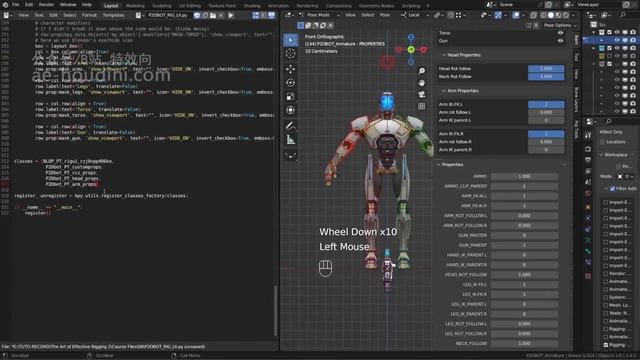Open the Render properties tab icon
The height and width of the screenshot is (360, 640).
click(x=588, y=149)
